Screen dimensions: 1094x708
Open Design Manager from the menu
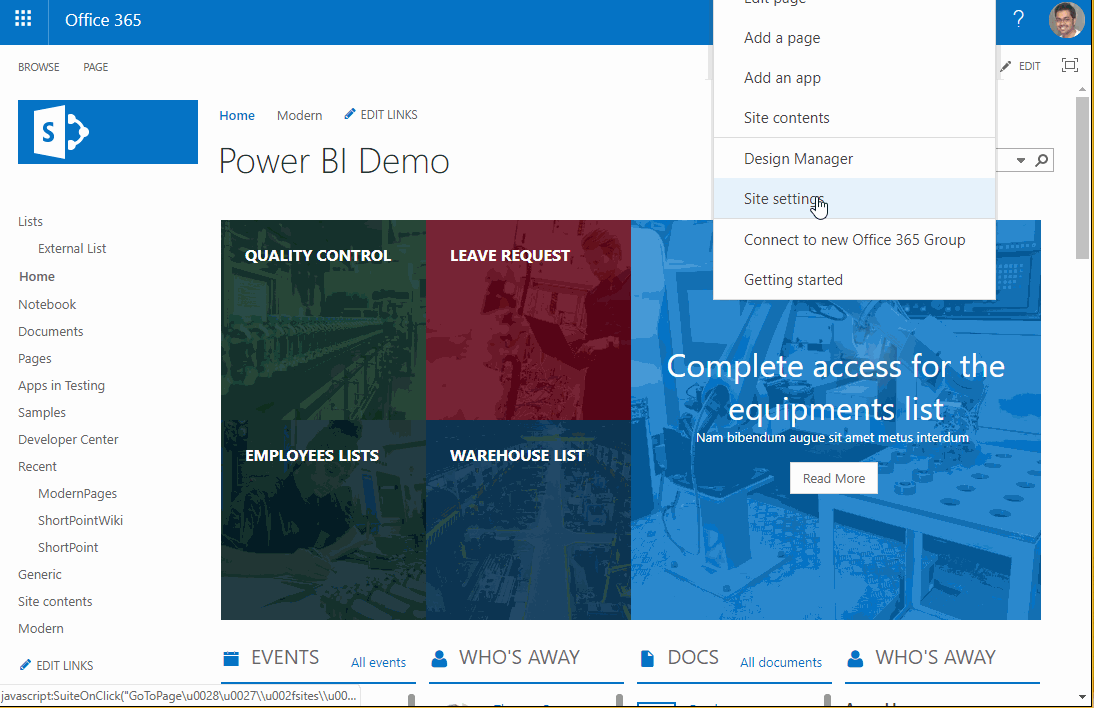pos(854,159)
